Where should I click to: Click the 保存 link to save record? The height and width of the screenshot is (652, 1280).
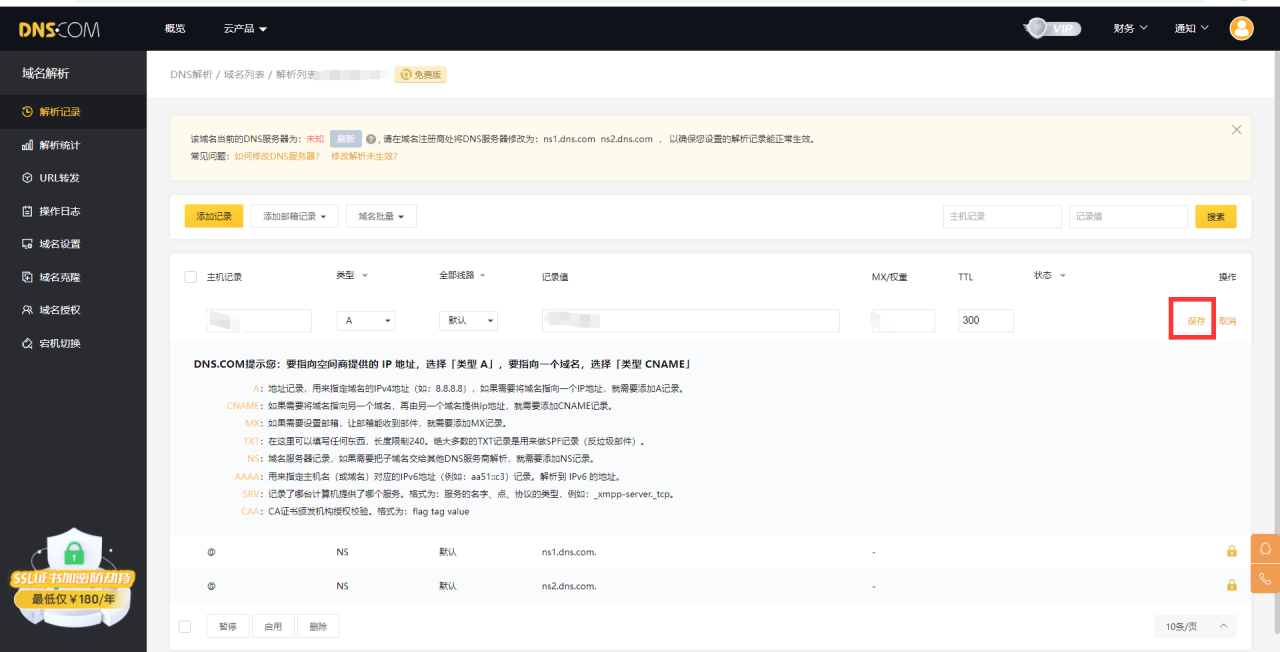tap(1196, 321)
